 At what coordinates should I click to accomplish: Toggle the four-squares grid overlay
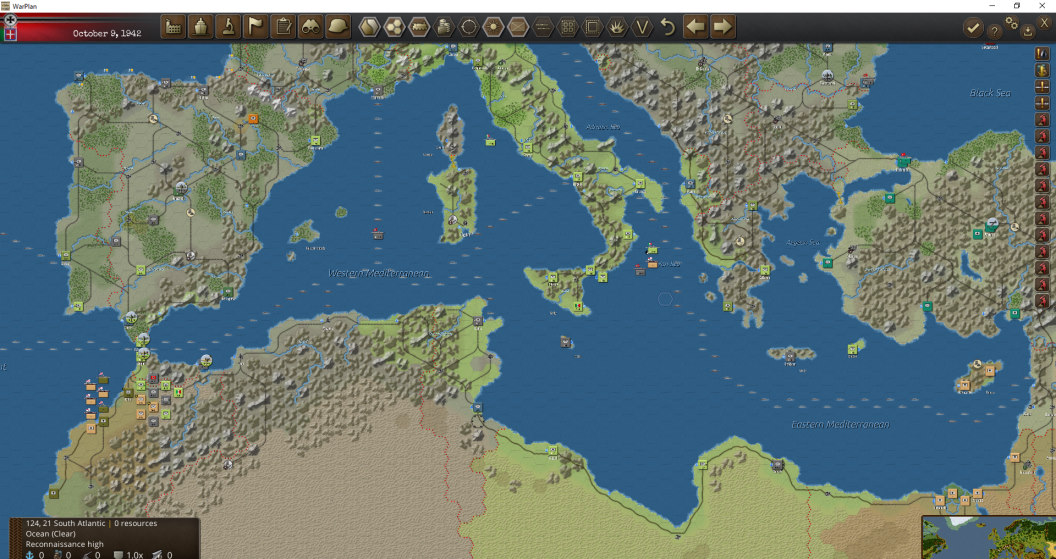coord(568,27)
